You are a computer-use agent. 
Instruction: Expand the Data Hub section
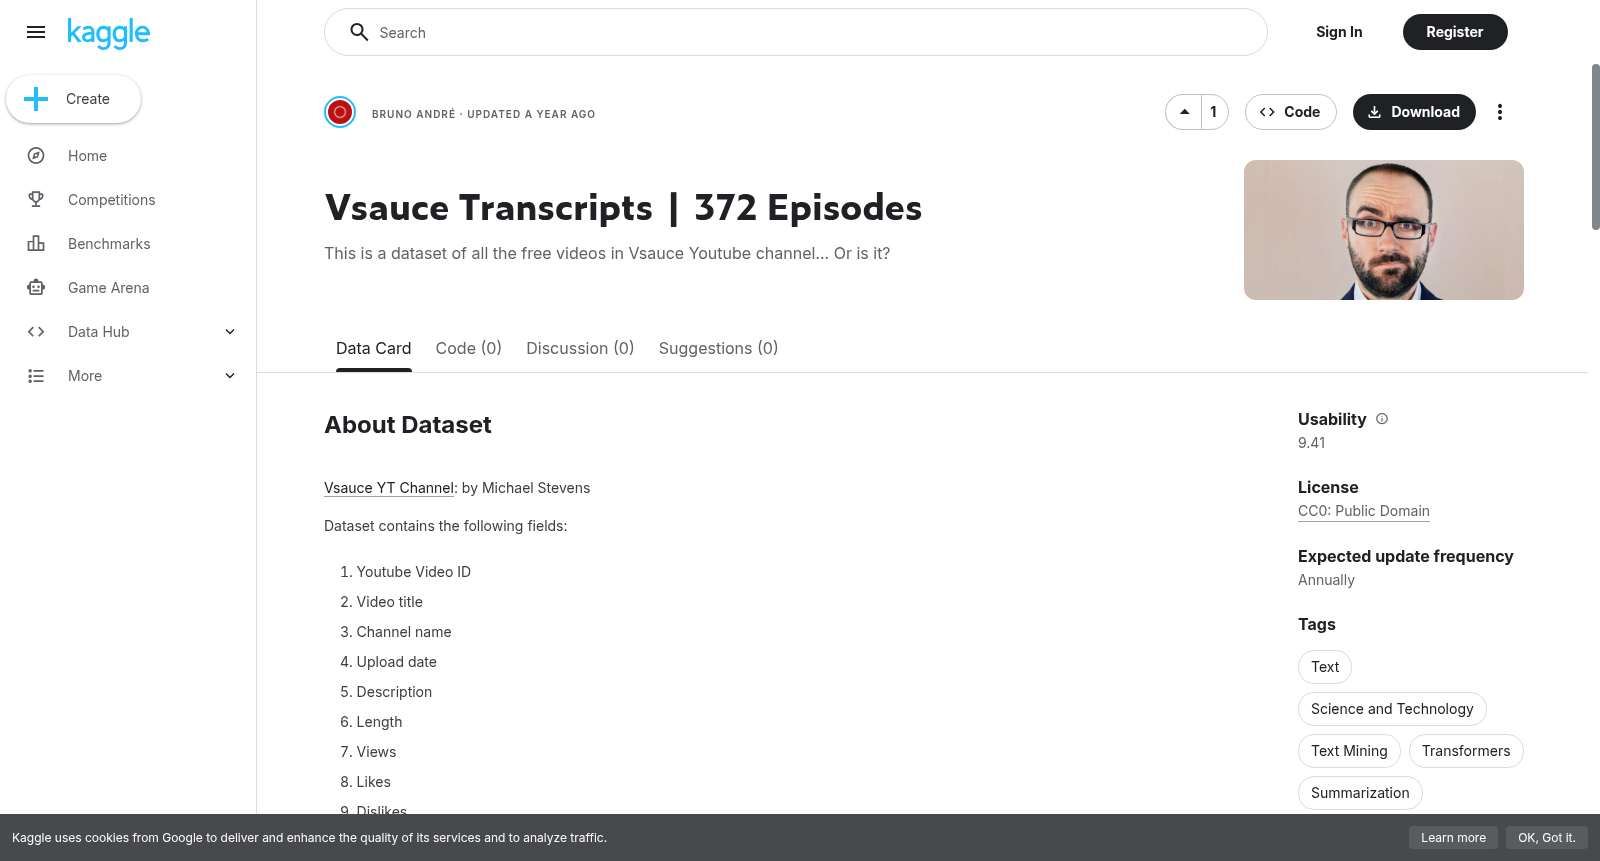coord(230,332)
